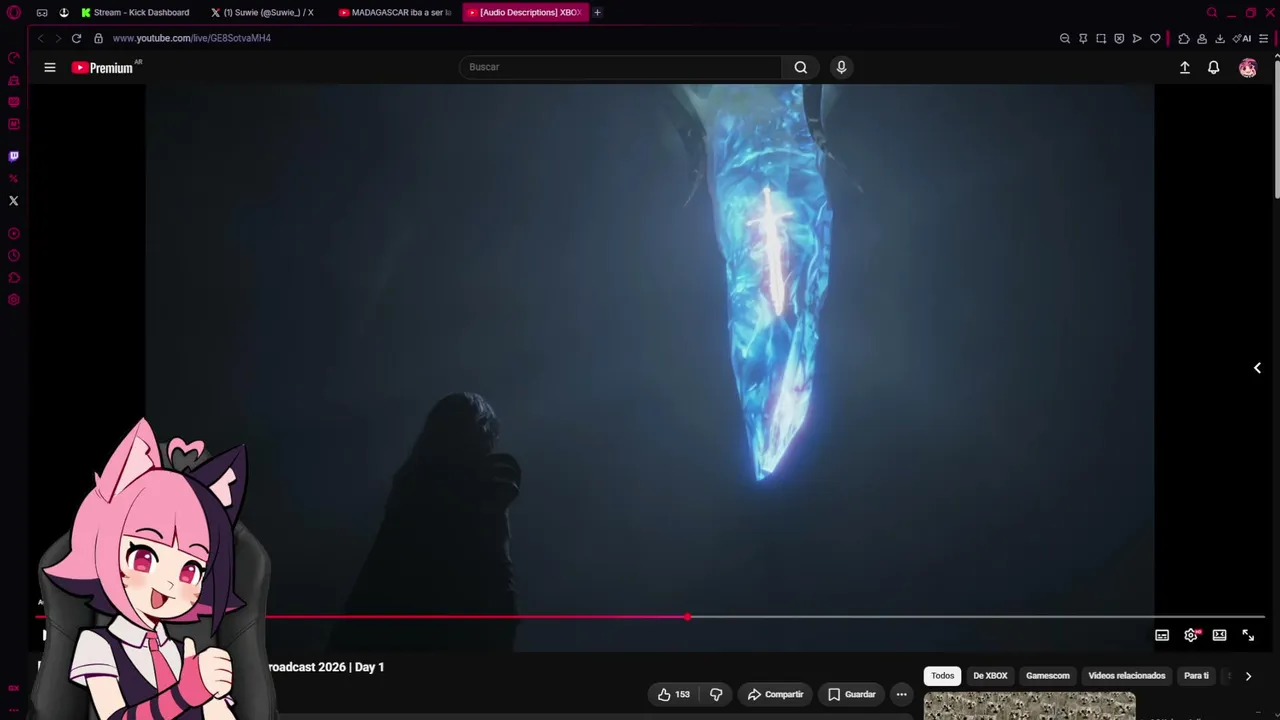This screenshot has width=1280, height=720.
Task: Switch to the Suwie X tab
Action: click(x=264, y=13)
